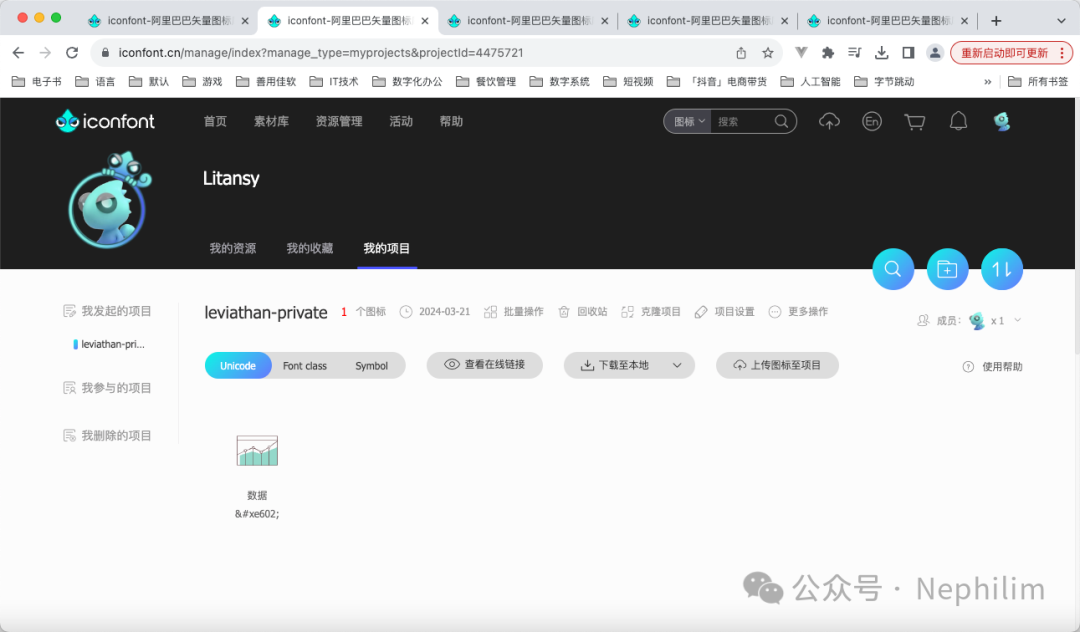This screenshot has height=632, width=1080.
Task: Open 批量操作 batch operations
Action: click(514, 312)
